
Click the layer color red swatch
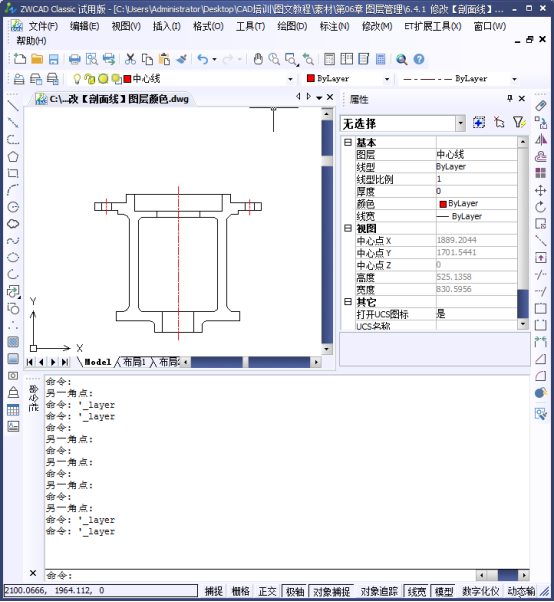click(x=127, y=79)
